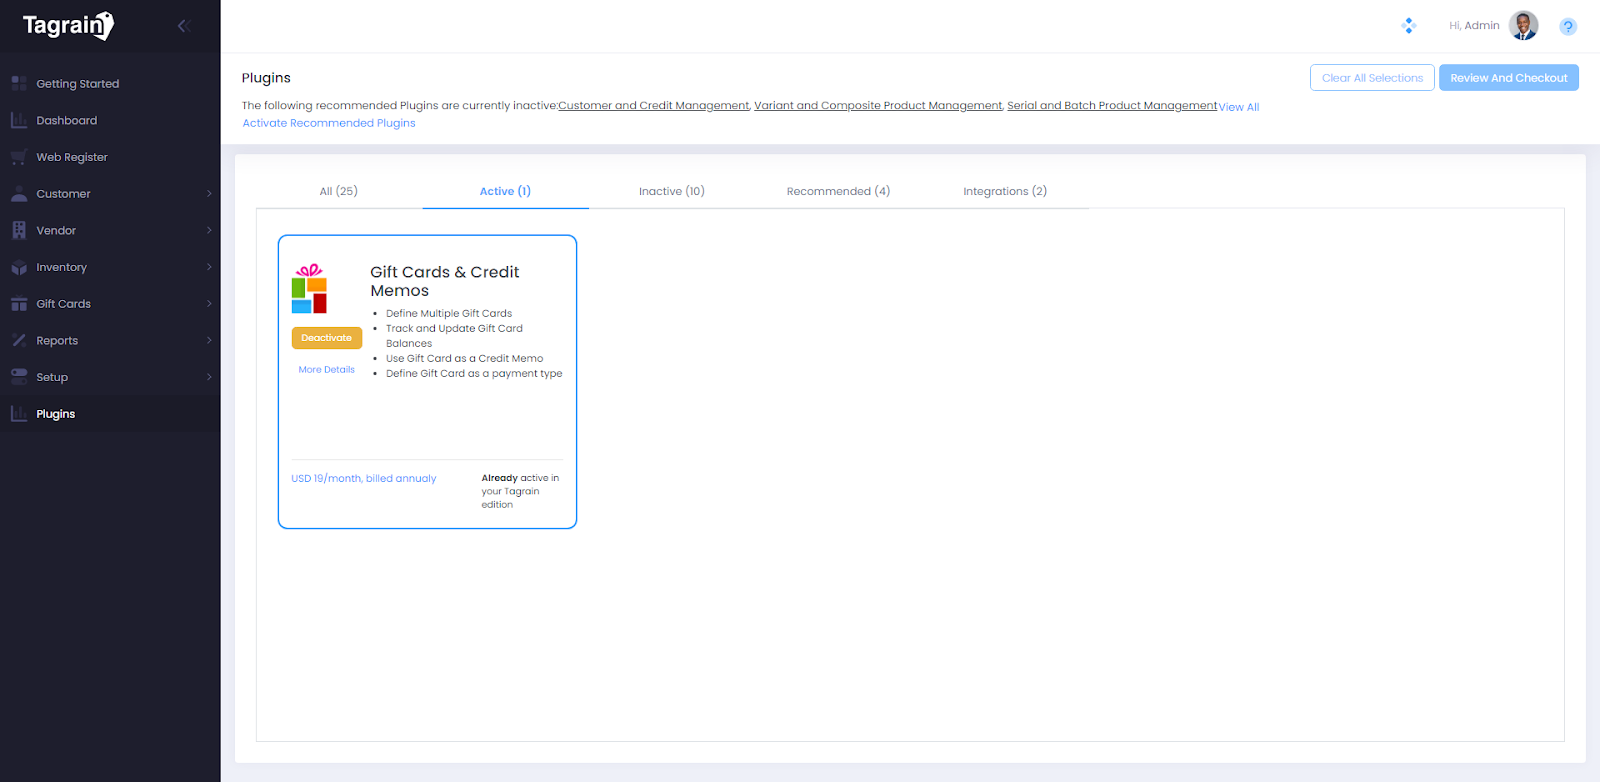The height and width of the screenshot is (782, 1600).
Task: Click Customer and Credit Management link
Action: click(654, 106)
